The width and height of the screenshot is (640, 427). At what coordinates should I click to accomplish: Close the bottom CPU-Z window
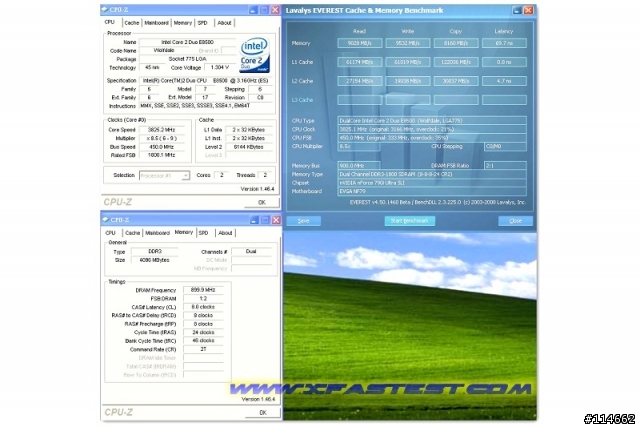pyautogui.click(x=276, y=220)
